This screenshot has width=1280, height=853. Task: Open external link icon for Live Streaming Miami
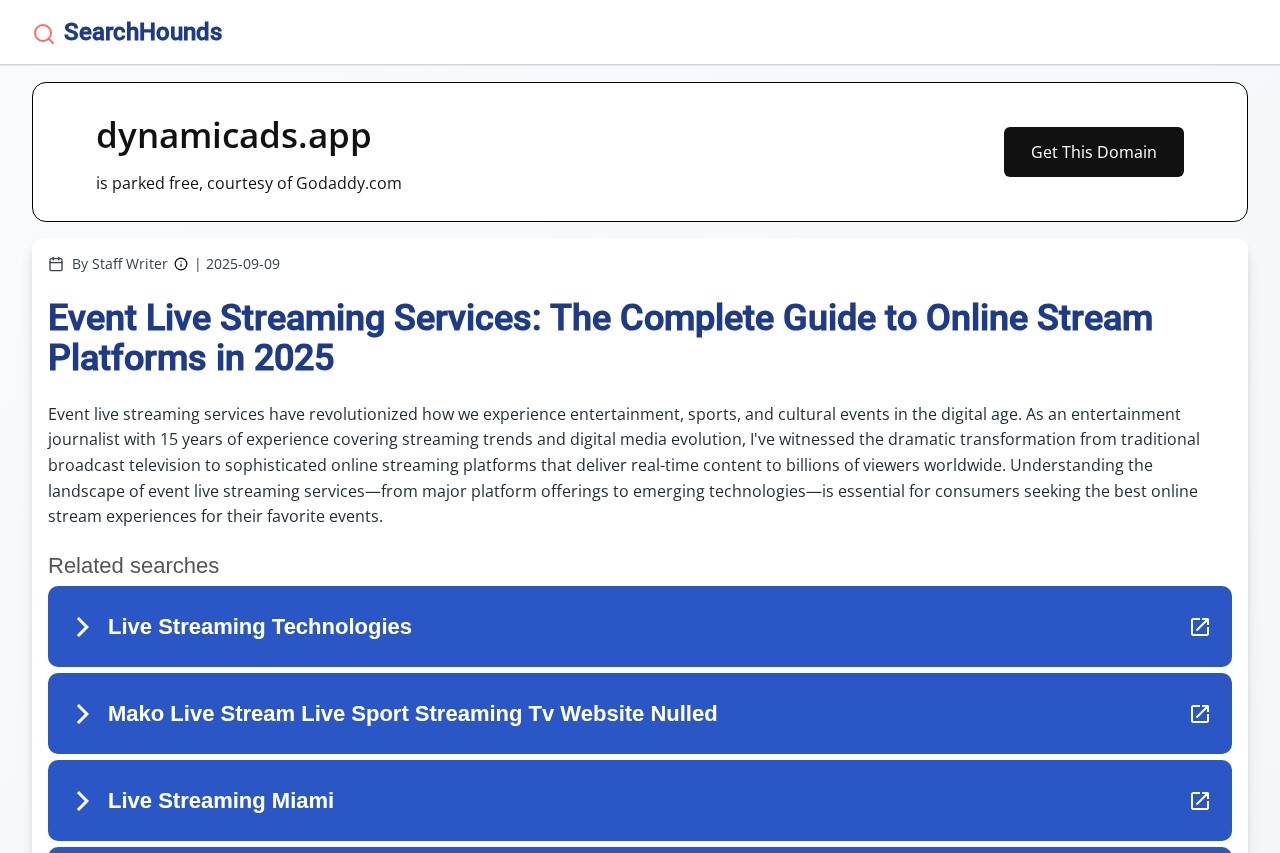1199,801
